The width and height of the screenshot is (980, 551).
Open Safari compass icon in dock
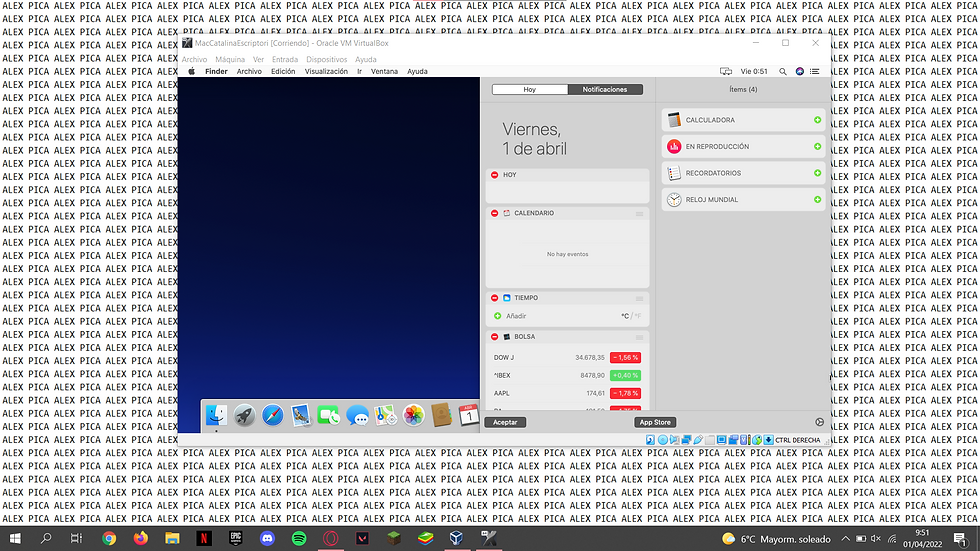click(x=272, y=415)
